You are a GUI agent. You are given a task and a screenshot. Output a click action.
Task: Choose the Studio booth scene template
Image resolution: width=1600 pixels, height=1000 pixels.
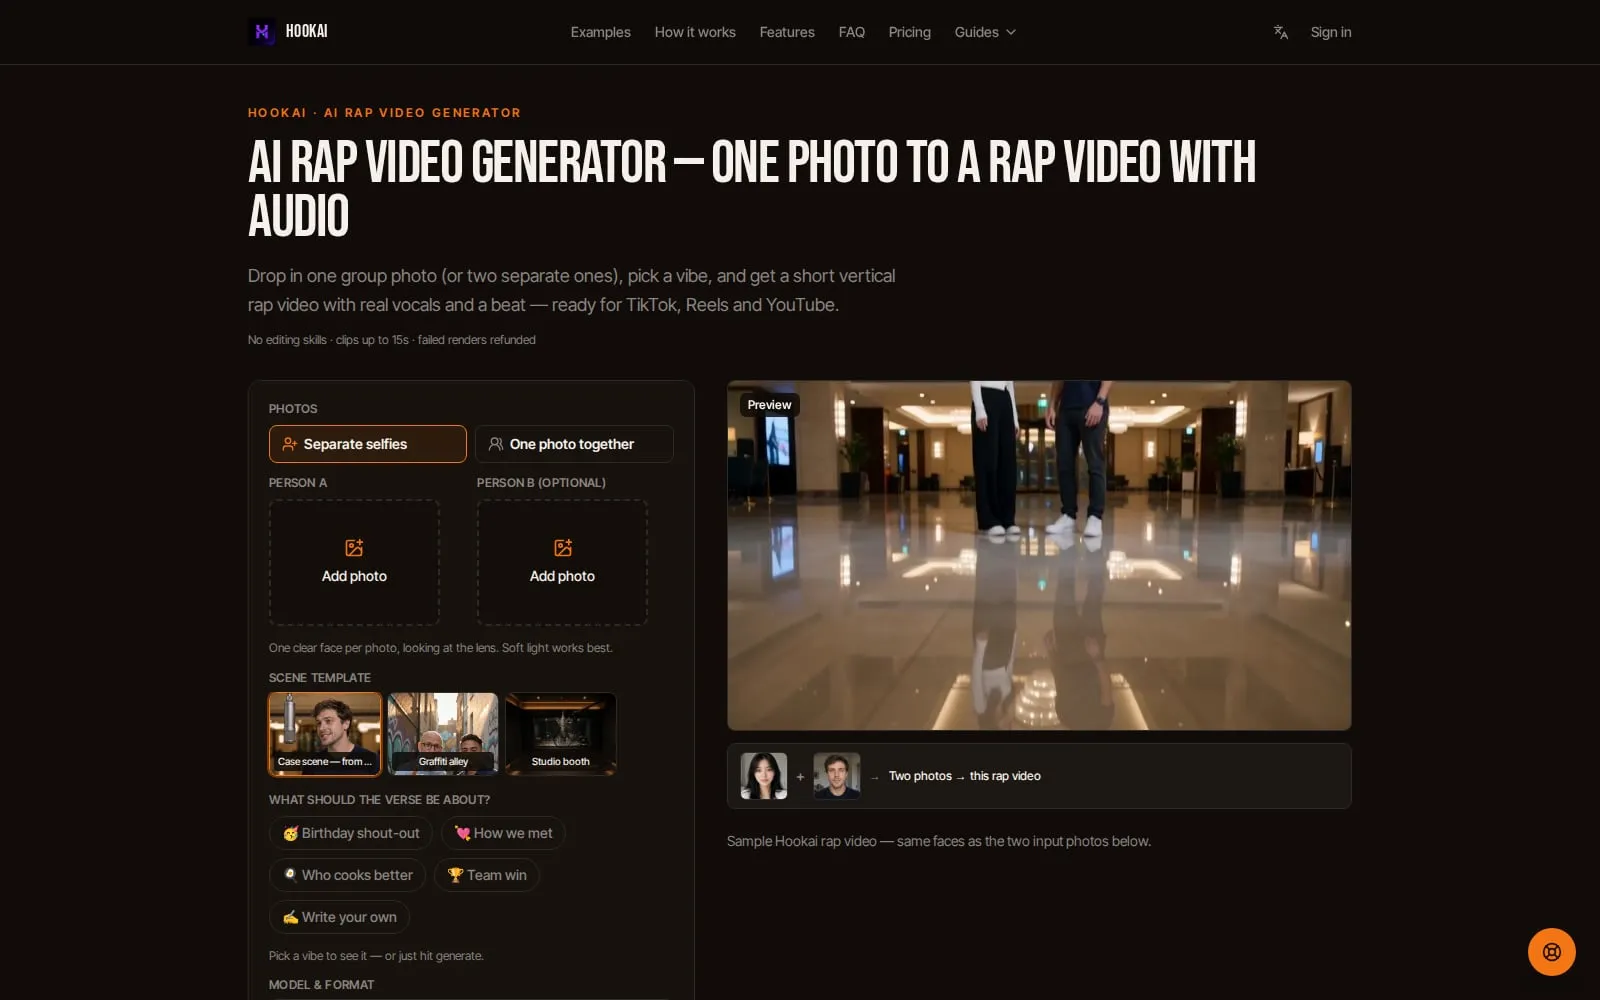(x=561, y=734)
